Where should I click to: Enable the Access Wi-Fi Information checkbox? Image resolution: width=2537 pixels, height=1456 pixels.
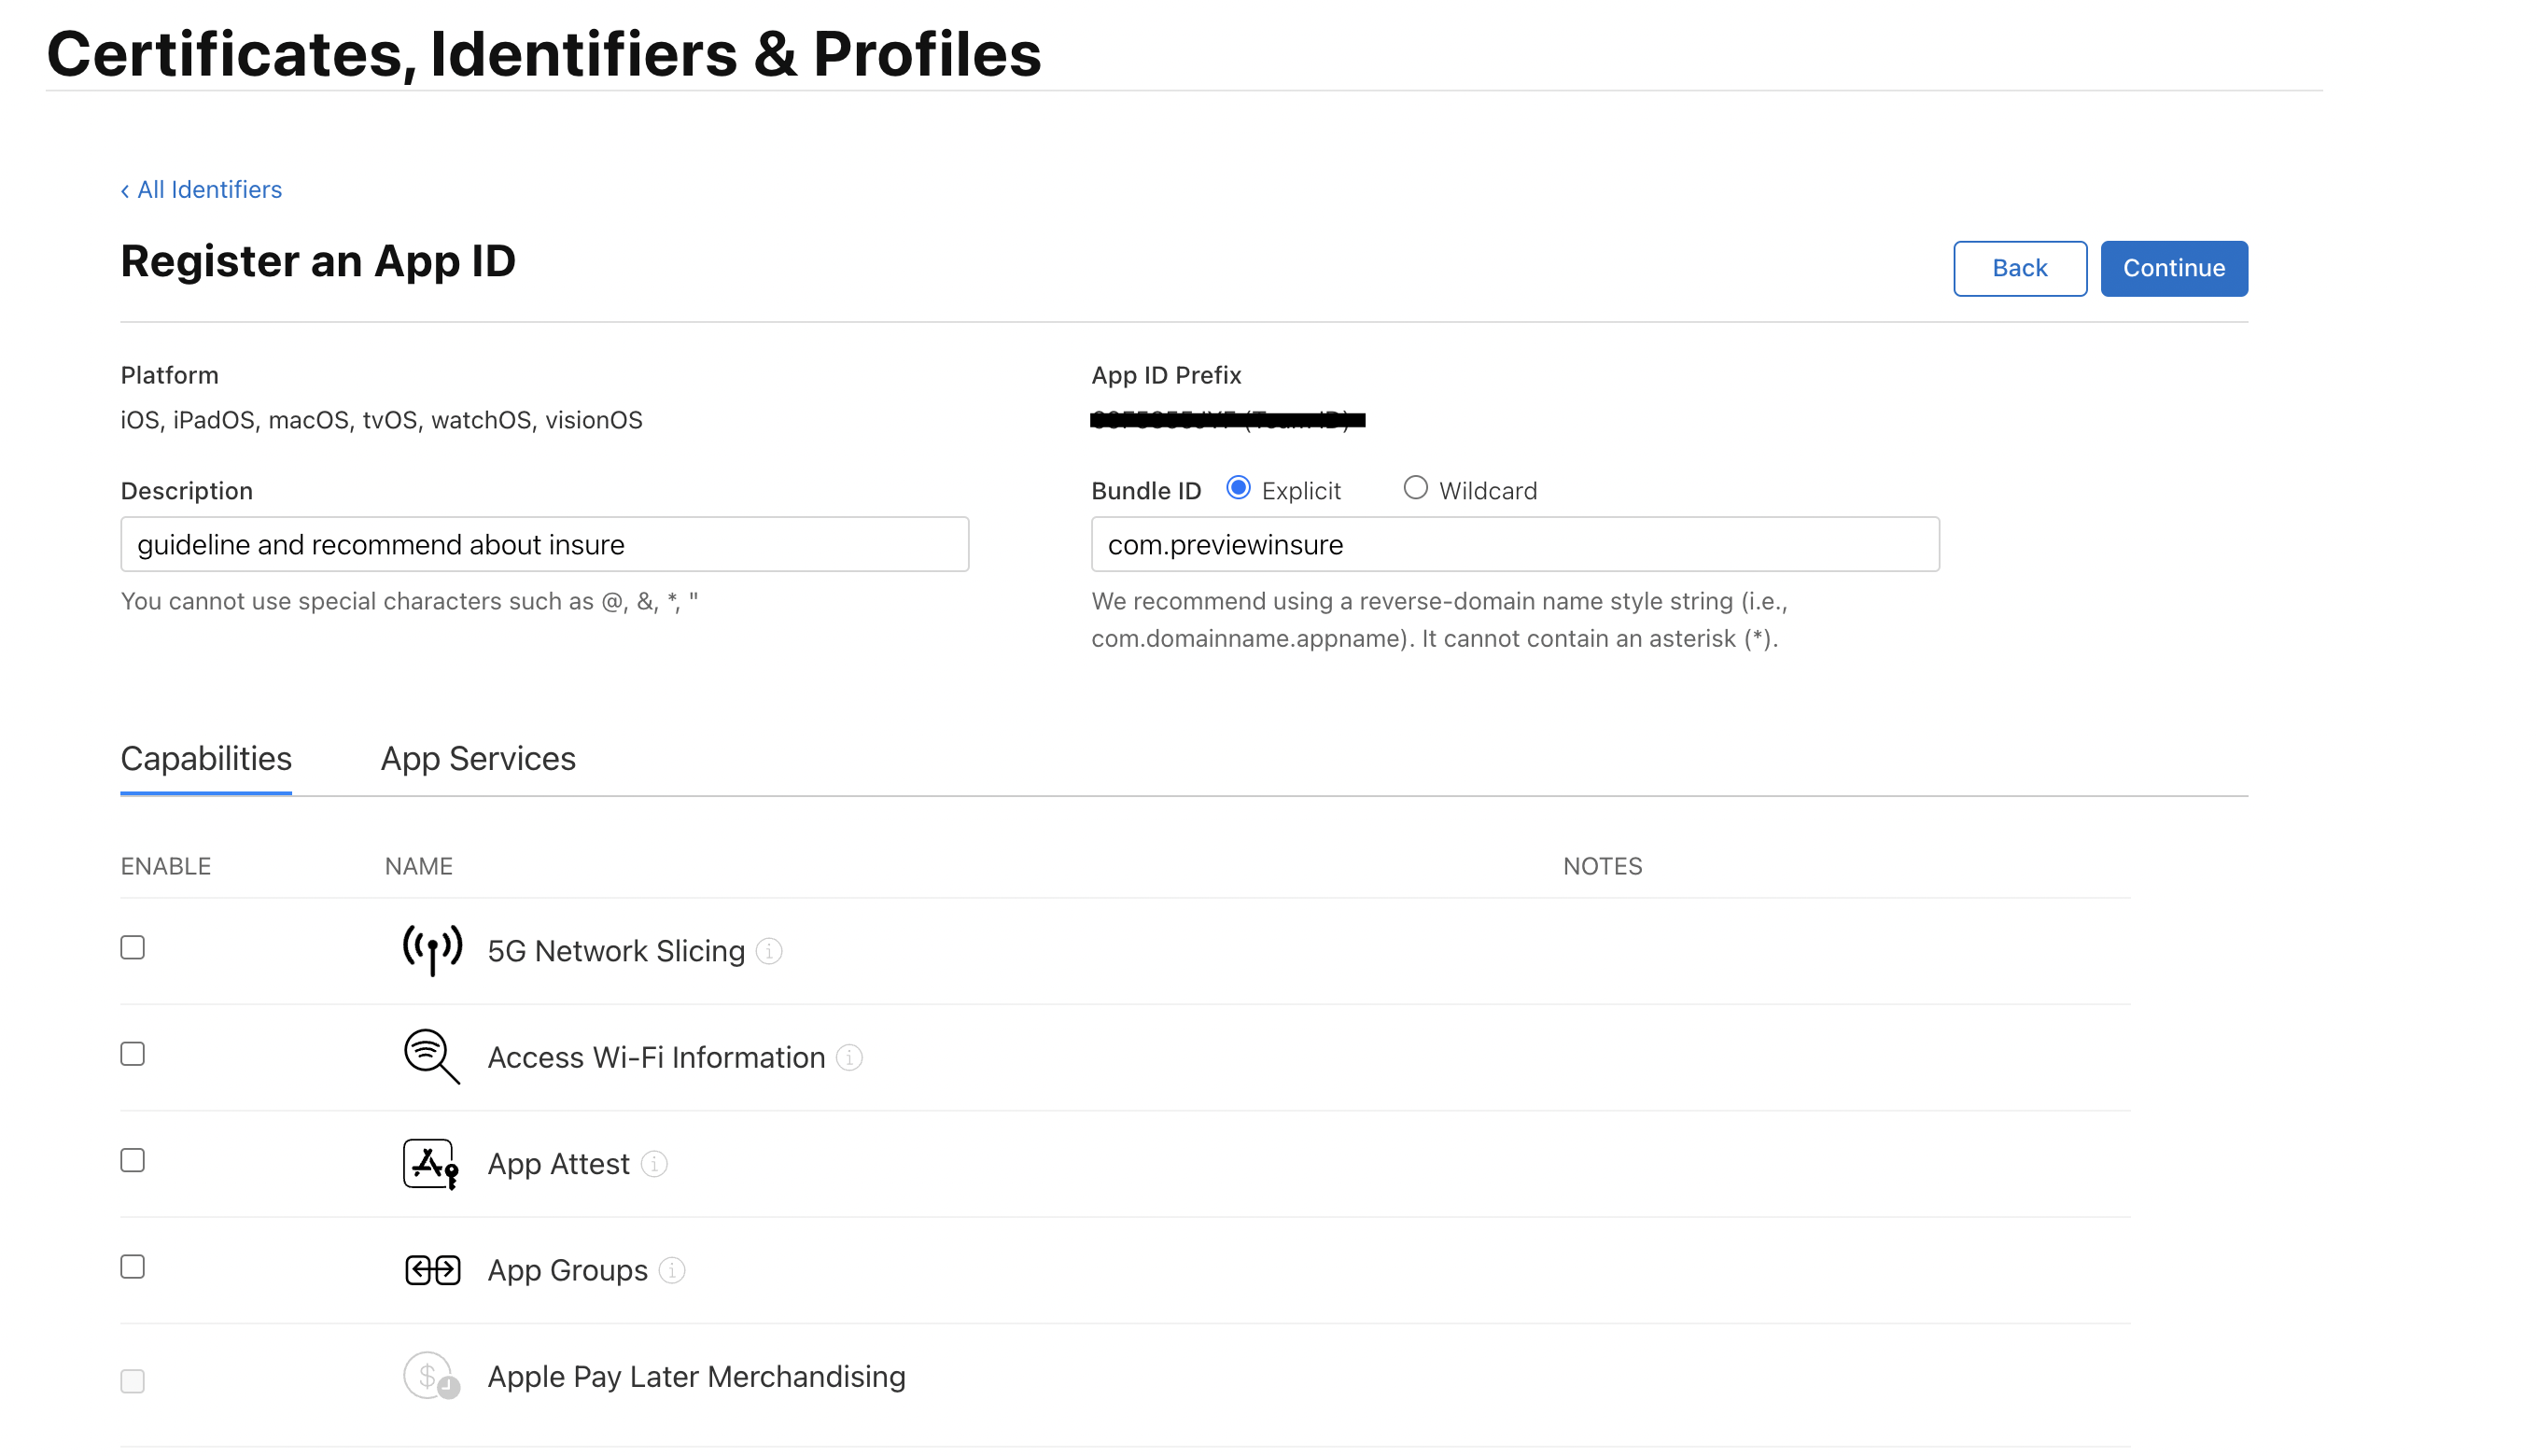(x=132, y=1053)
